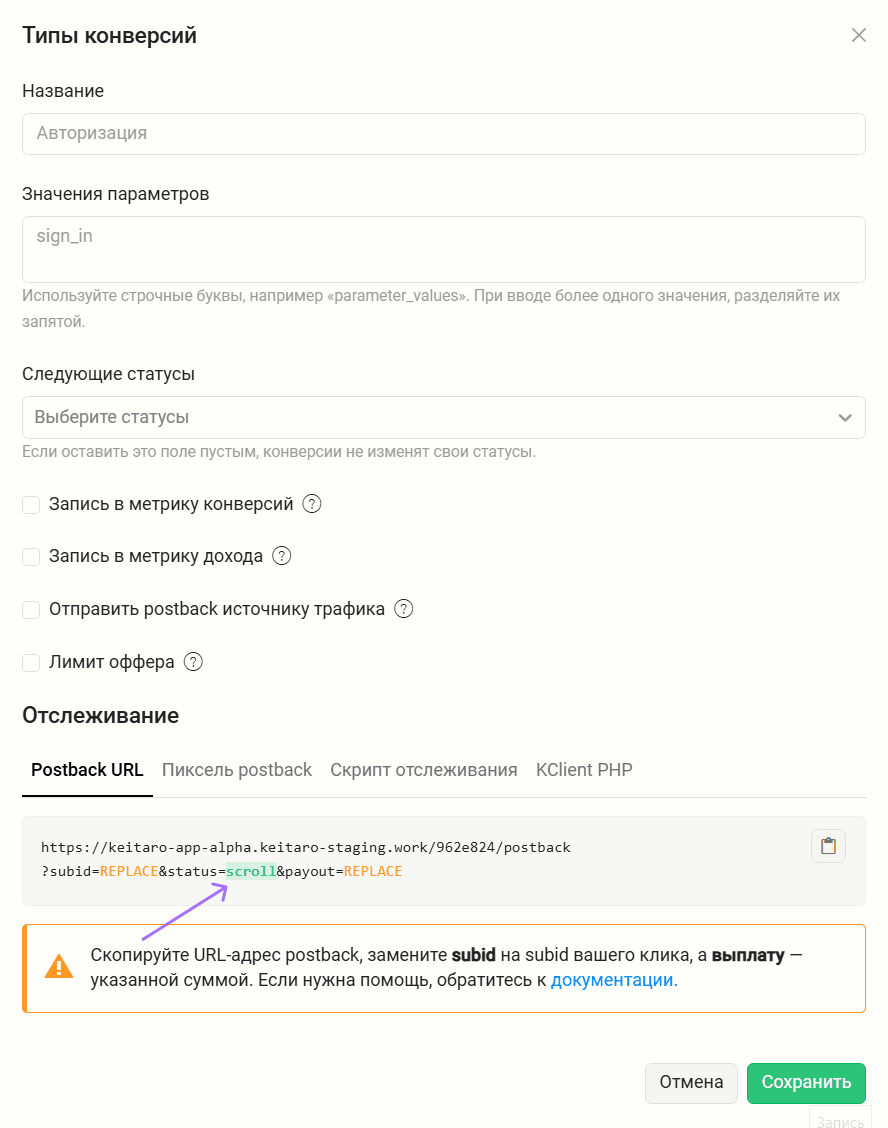
Task: Expand statuses list via chevron arrow
Action: [x=845, y=418]
